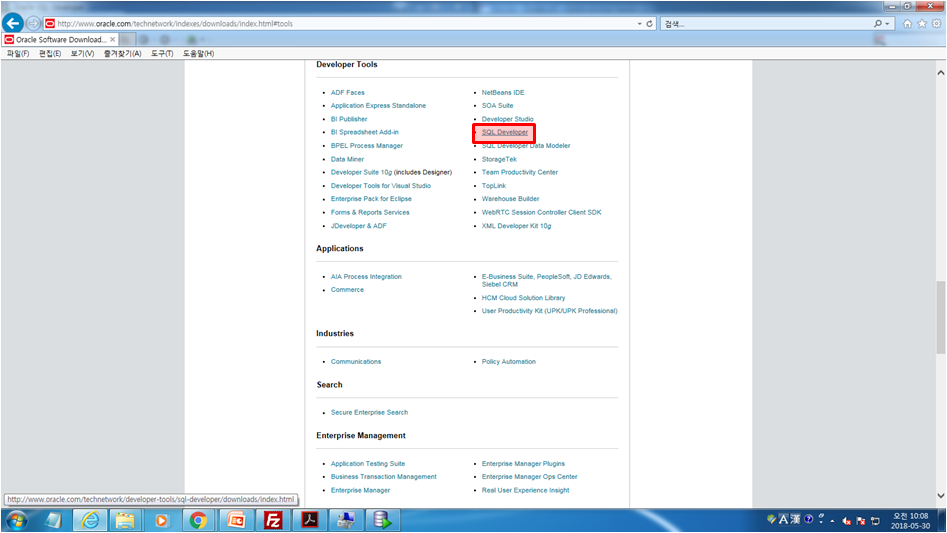Open Developer Suite 10g link
Screen dimensions: 947x533
point(361,172)
